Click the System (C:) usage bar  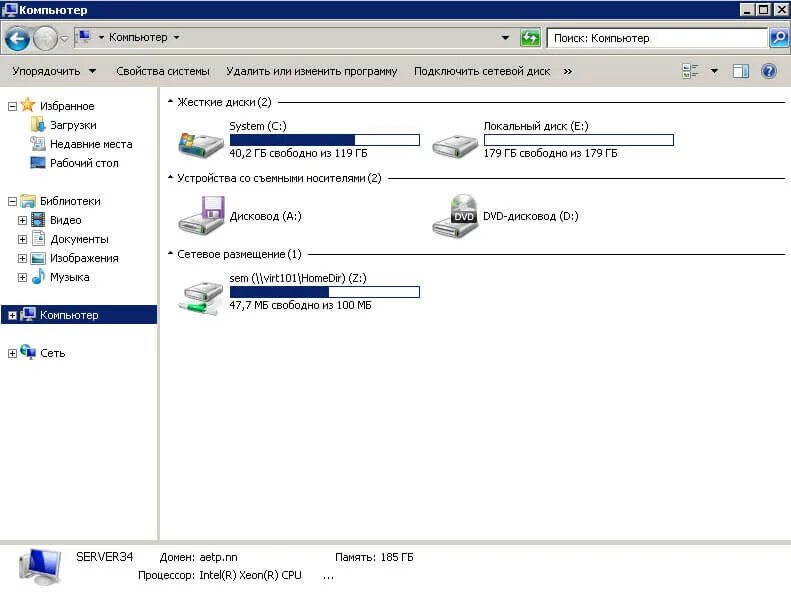click(x=324, y=140)
